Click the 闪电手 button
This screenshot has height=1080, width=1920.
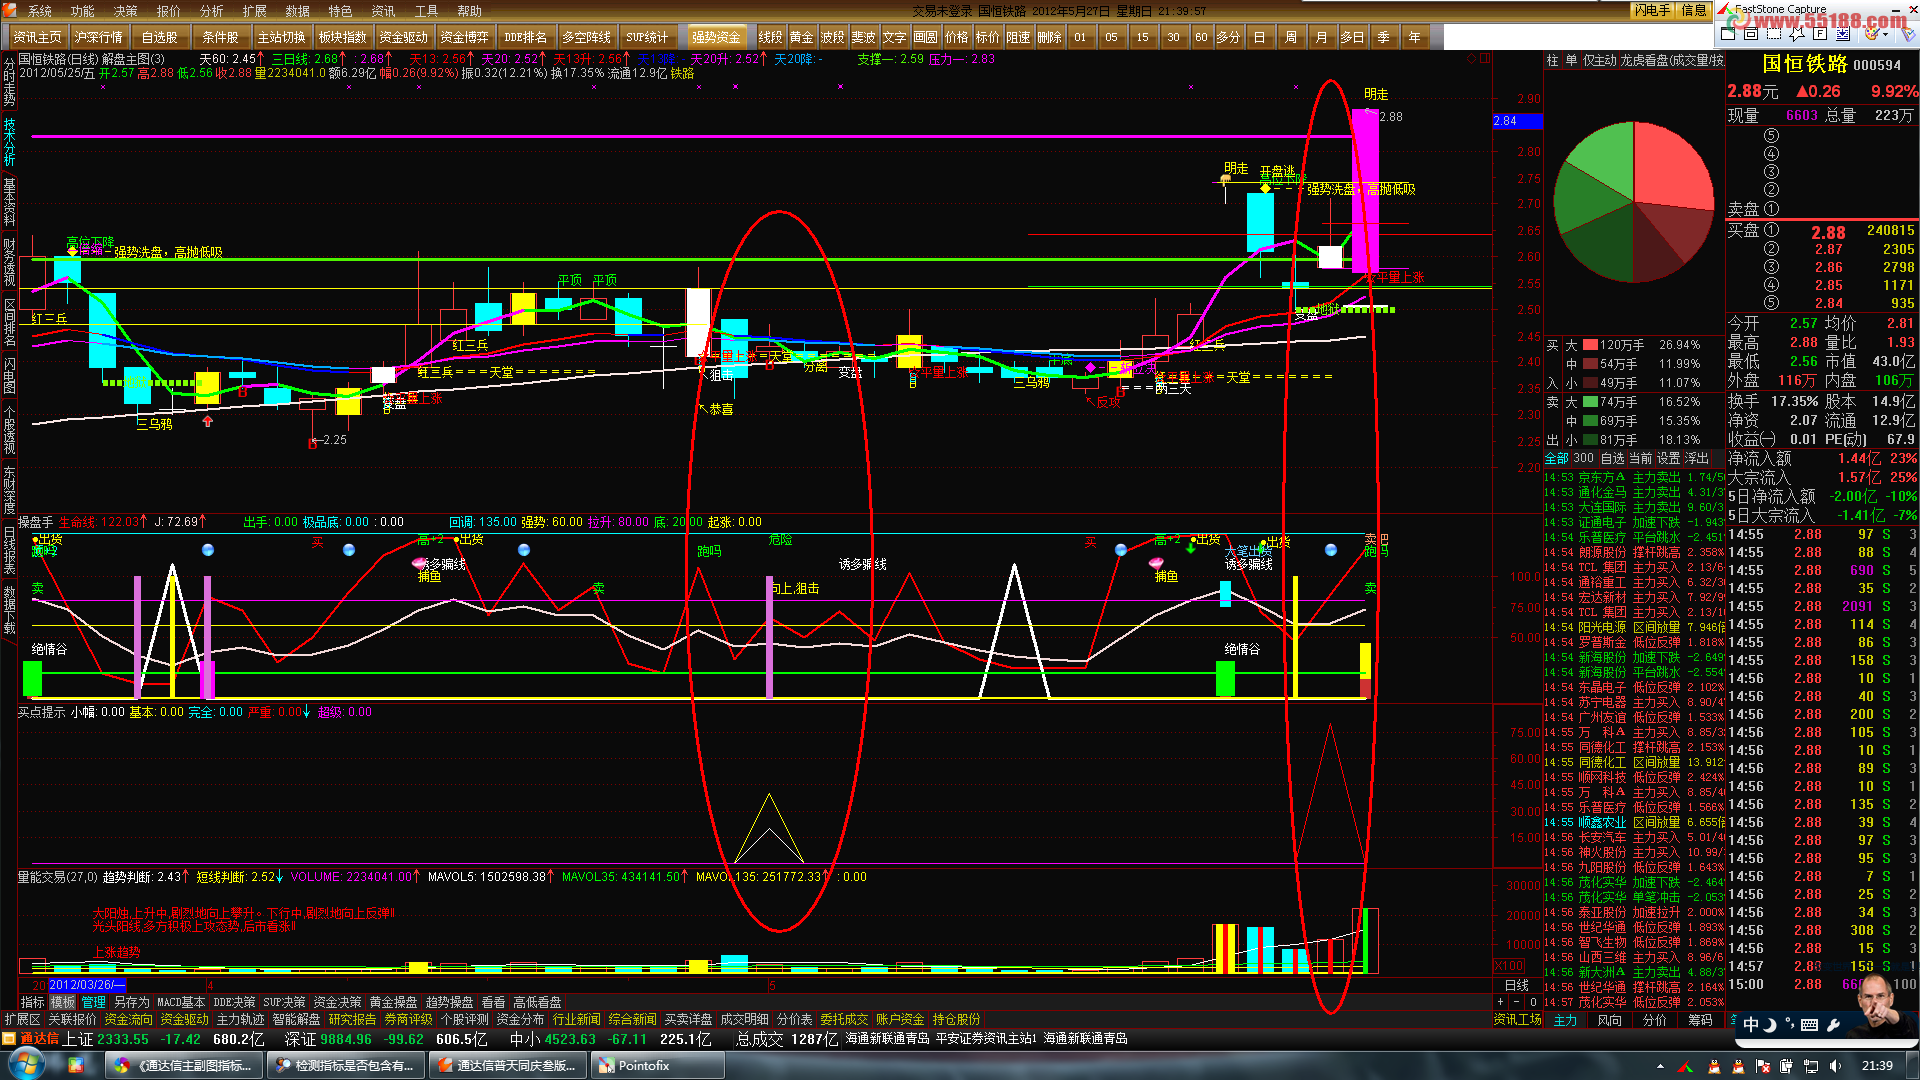1651,10
